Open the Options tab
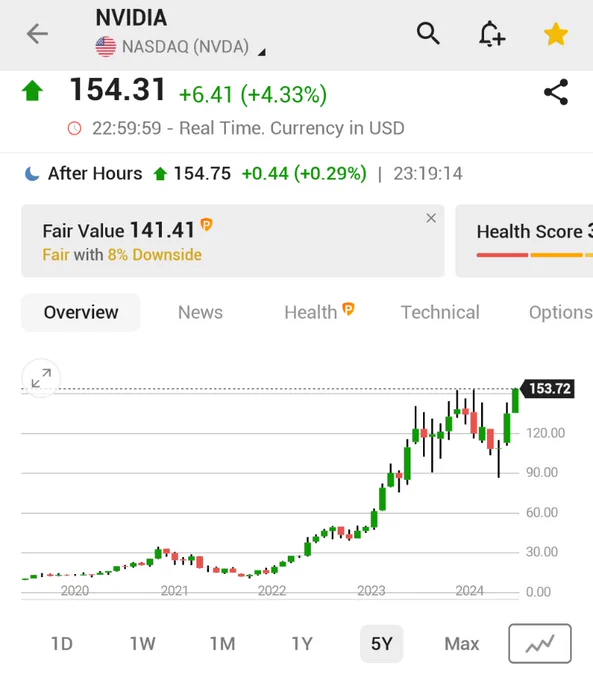The height and width of the screenshot is (680, 593). tap(560, 312)
